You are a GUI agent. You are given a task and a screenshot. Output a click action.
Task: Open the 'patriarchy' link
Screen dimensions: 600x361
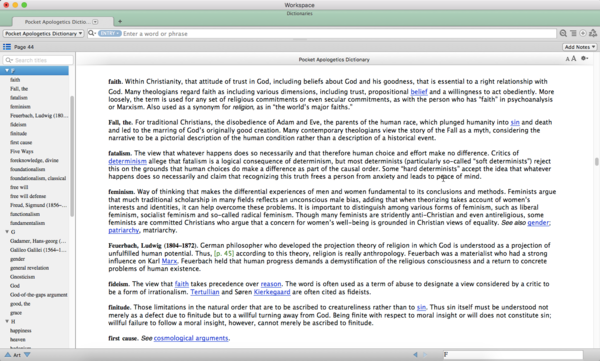pyautogui.click(x=124, y=230)
